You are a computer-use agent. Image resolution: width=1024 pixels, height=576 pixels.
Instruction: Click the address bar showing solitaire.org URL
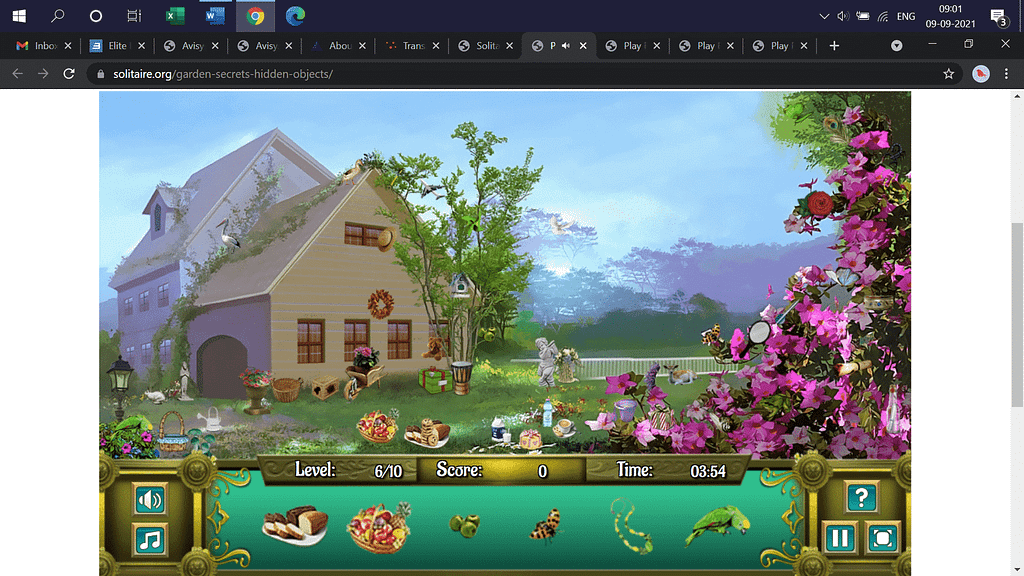click(x=500, y=74)
